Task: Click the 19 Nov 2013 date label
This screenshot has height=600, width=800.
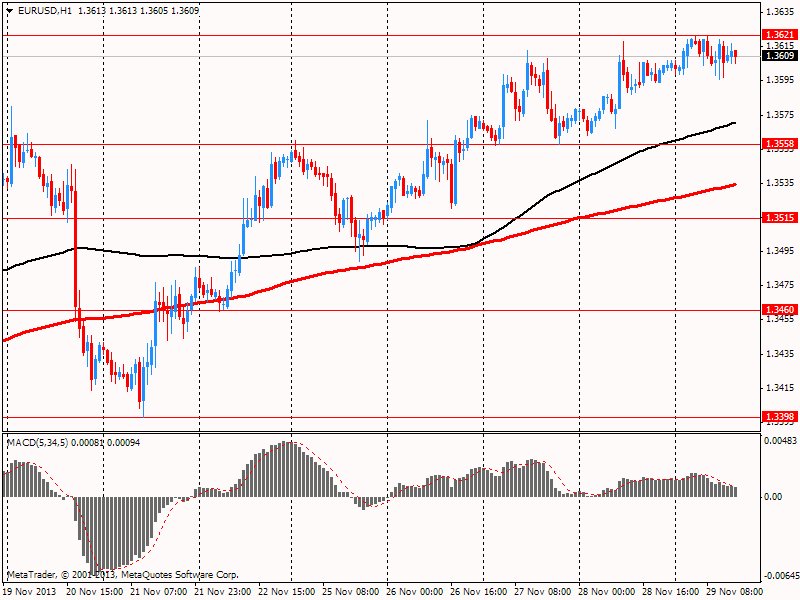Action: pos(30,592)
